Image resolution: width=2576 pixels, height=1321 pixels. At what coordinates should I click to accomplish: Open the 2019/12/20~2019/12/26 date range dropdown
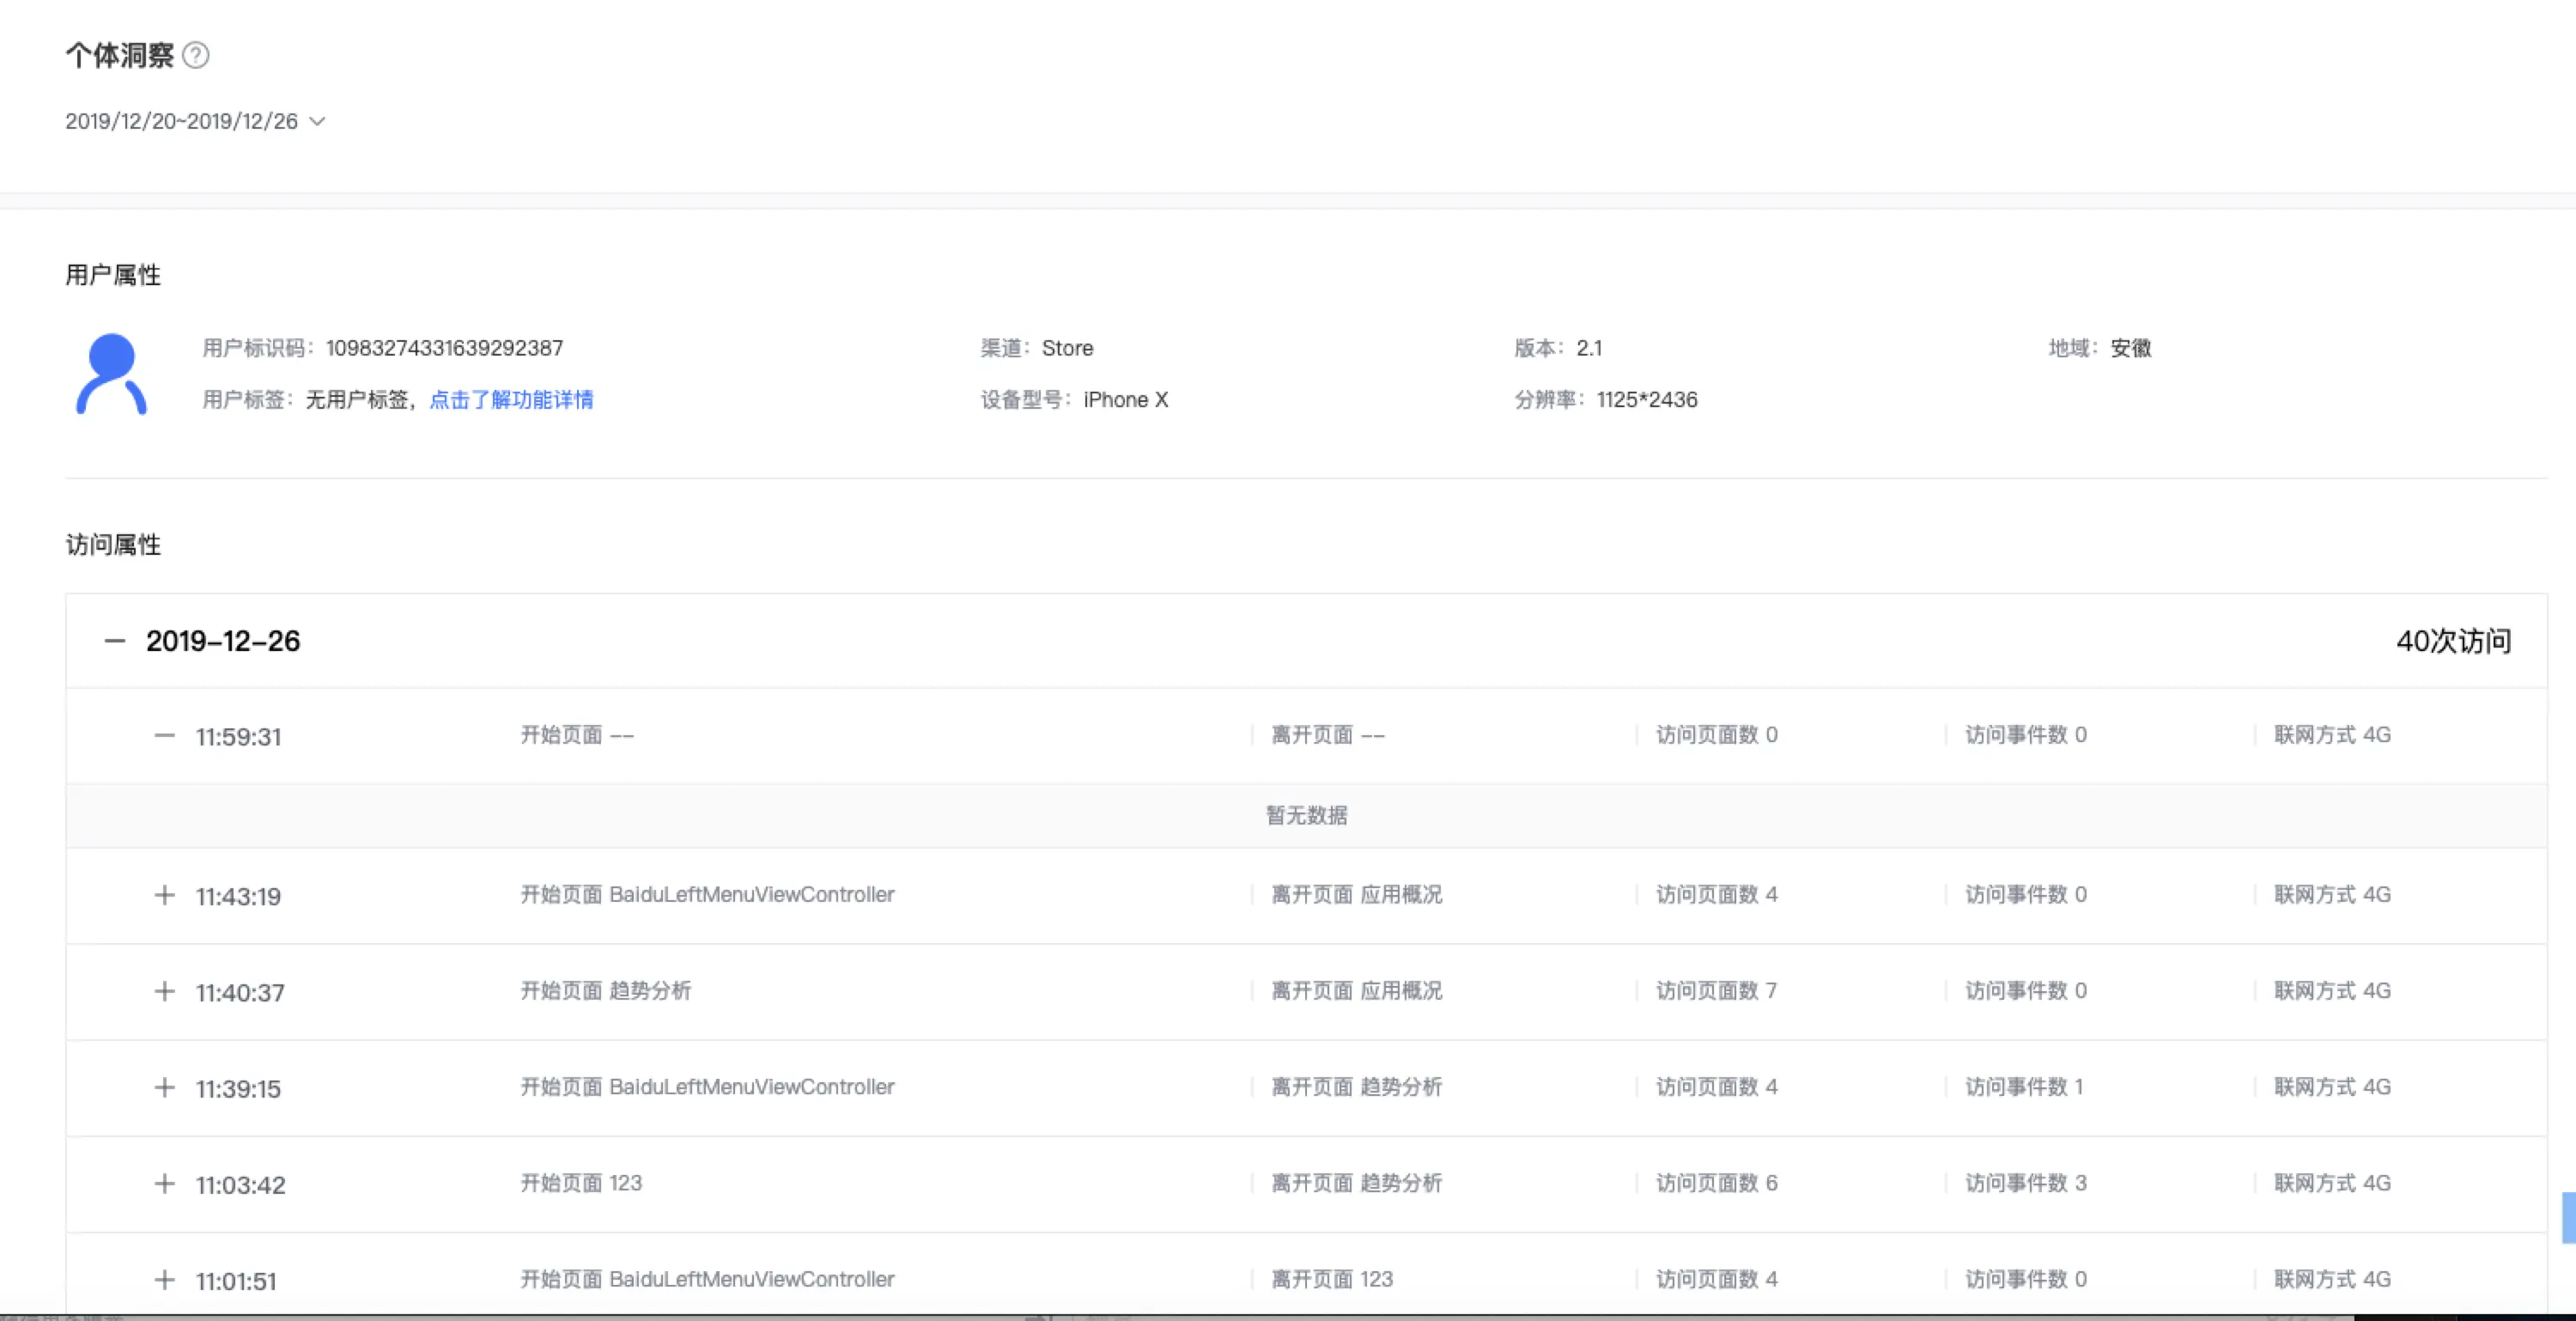(x=195, y=121)
